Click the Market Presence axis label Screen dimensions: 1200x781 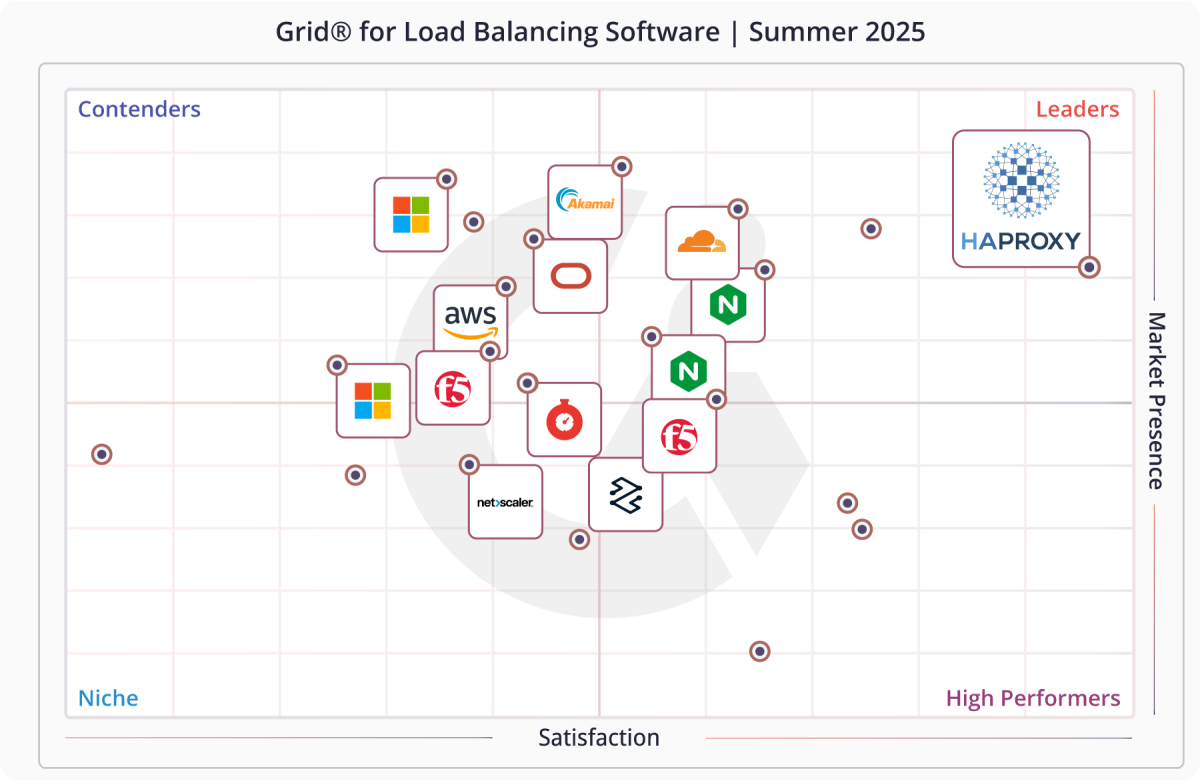(1155, 400)
